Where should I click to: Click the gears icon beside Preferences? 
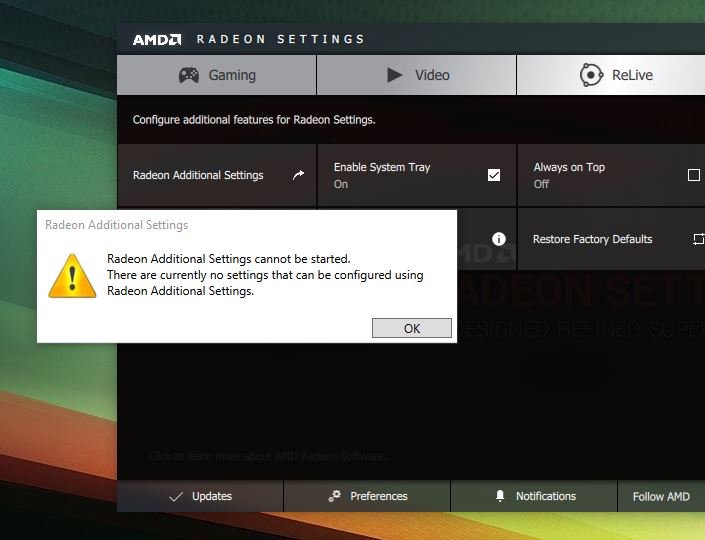pyautogui.click(x=335, y=496)
